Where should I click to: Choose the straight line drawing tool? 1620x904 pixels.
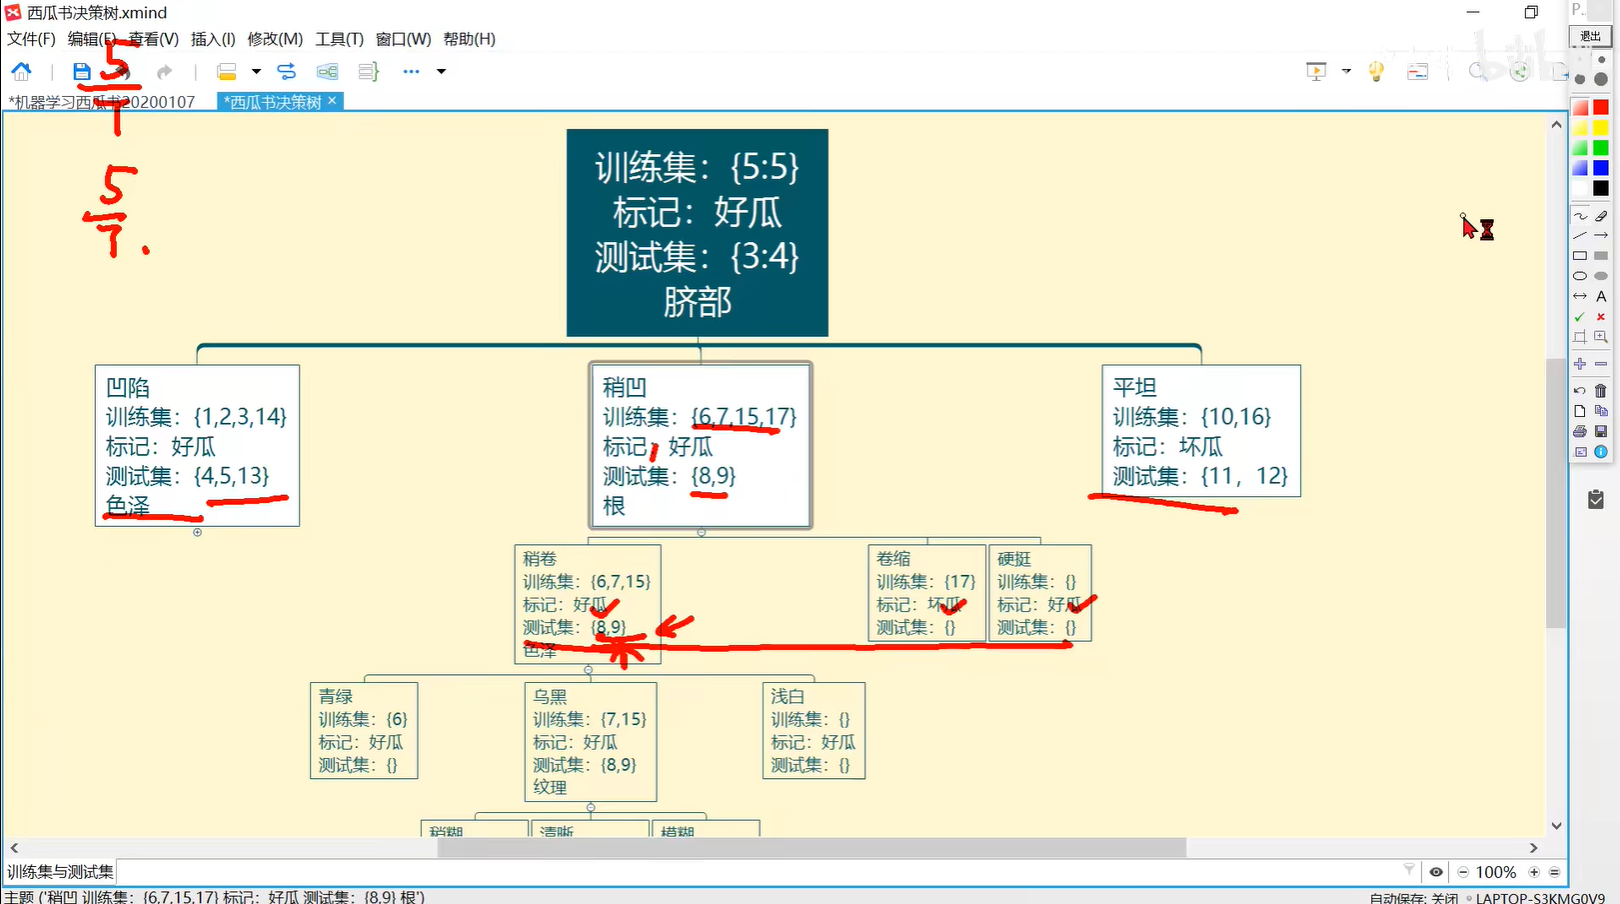pos(1580,236)
